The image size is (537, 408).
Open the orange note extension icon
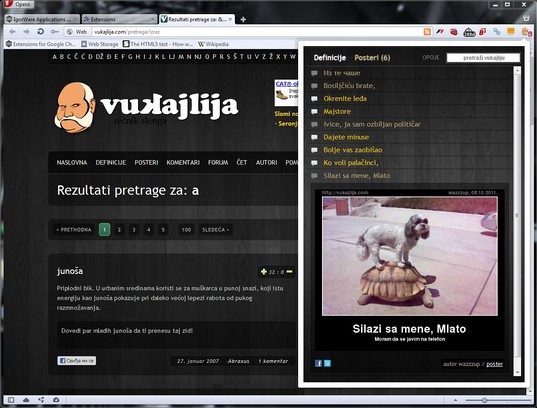pyautogui.click(x=511, y=32)
